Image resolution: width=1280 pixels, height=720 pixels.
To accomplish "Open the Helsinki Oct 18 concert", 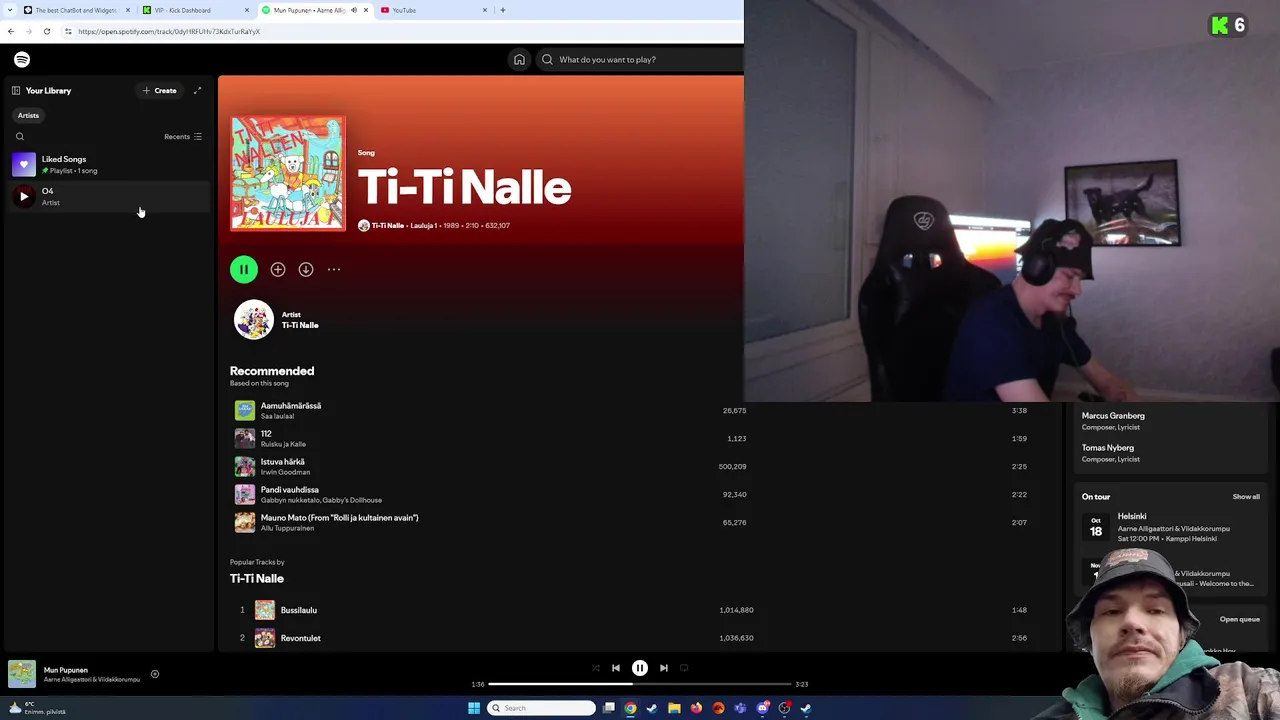I will pyautogui.click(x=1169, y=527).
